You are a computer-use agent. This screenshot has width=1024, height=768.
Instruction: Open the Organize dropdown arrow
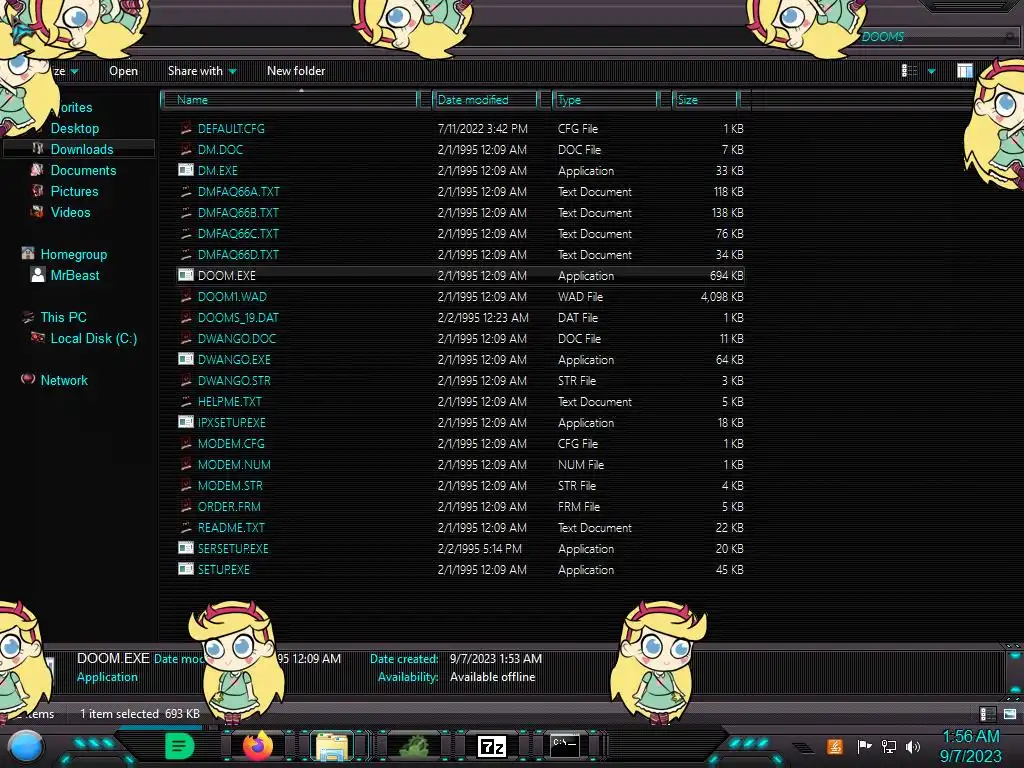click(x=74, y=71)
